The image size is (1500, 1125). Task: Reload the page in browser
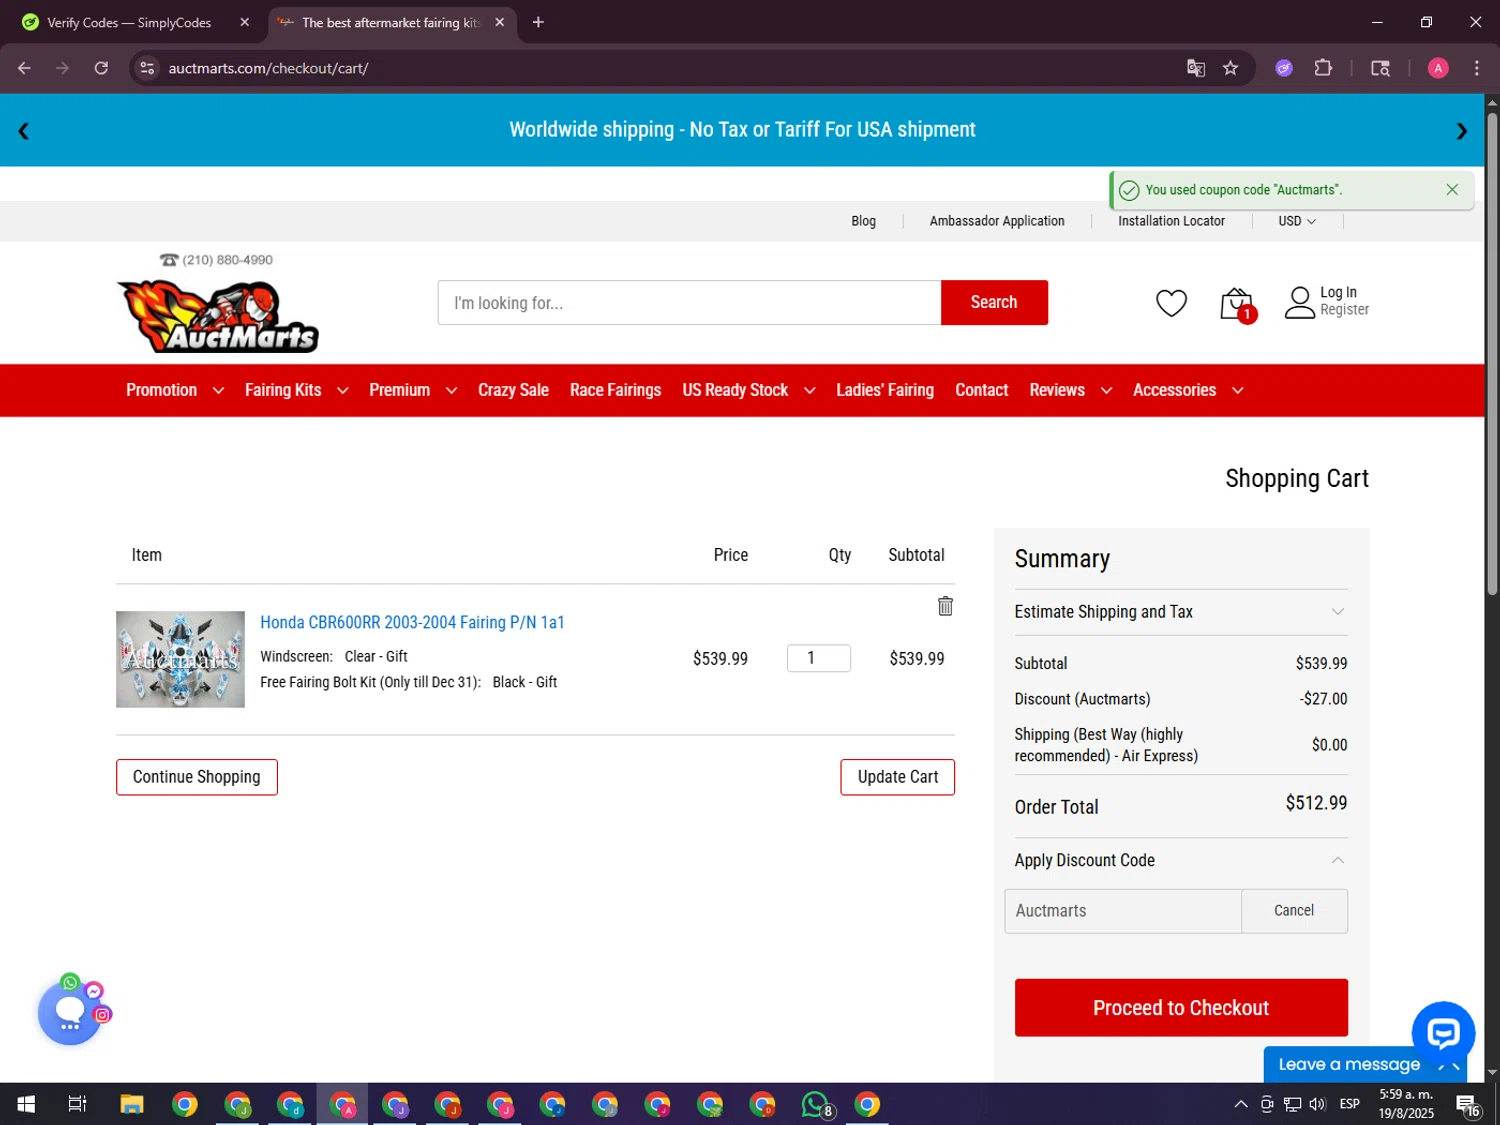[101, 68]
